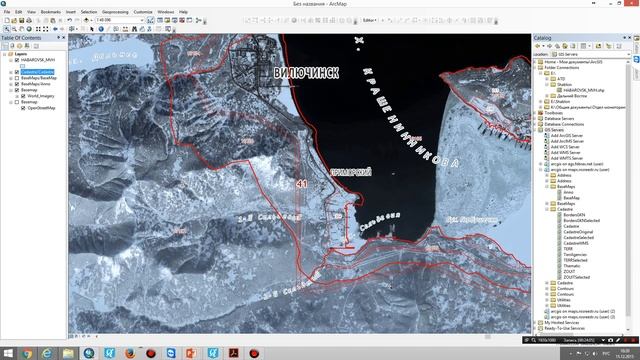
Task: Open the Windows menu
Action: pos(165,12)
